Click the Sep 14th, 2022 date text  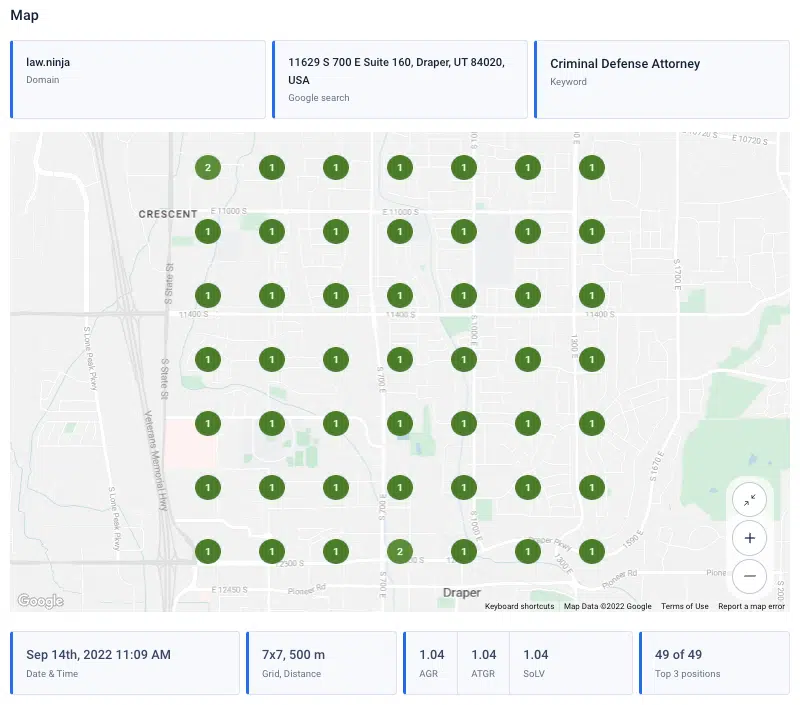click(98, 654)
